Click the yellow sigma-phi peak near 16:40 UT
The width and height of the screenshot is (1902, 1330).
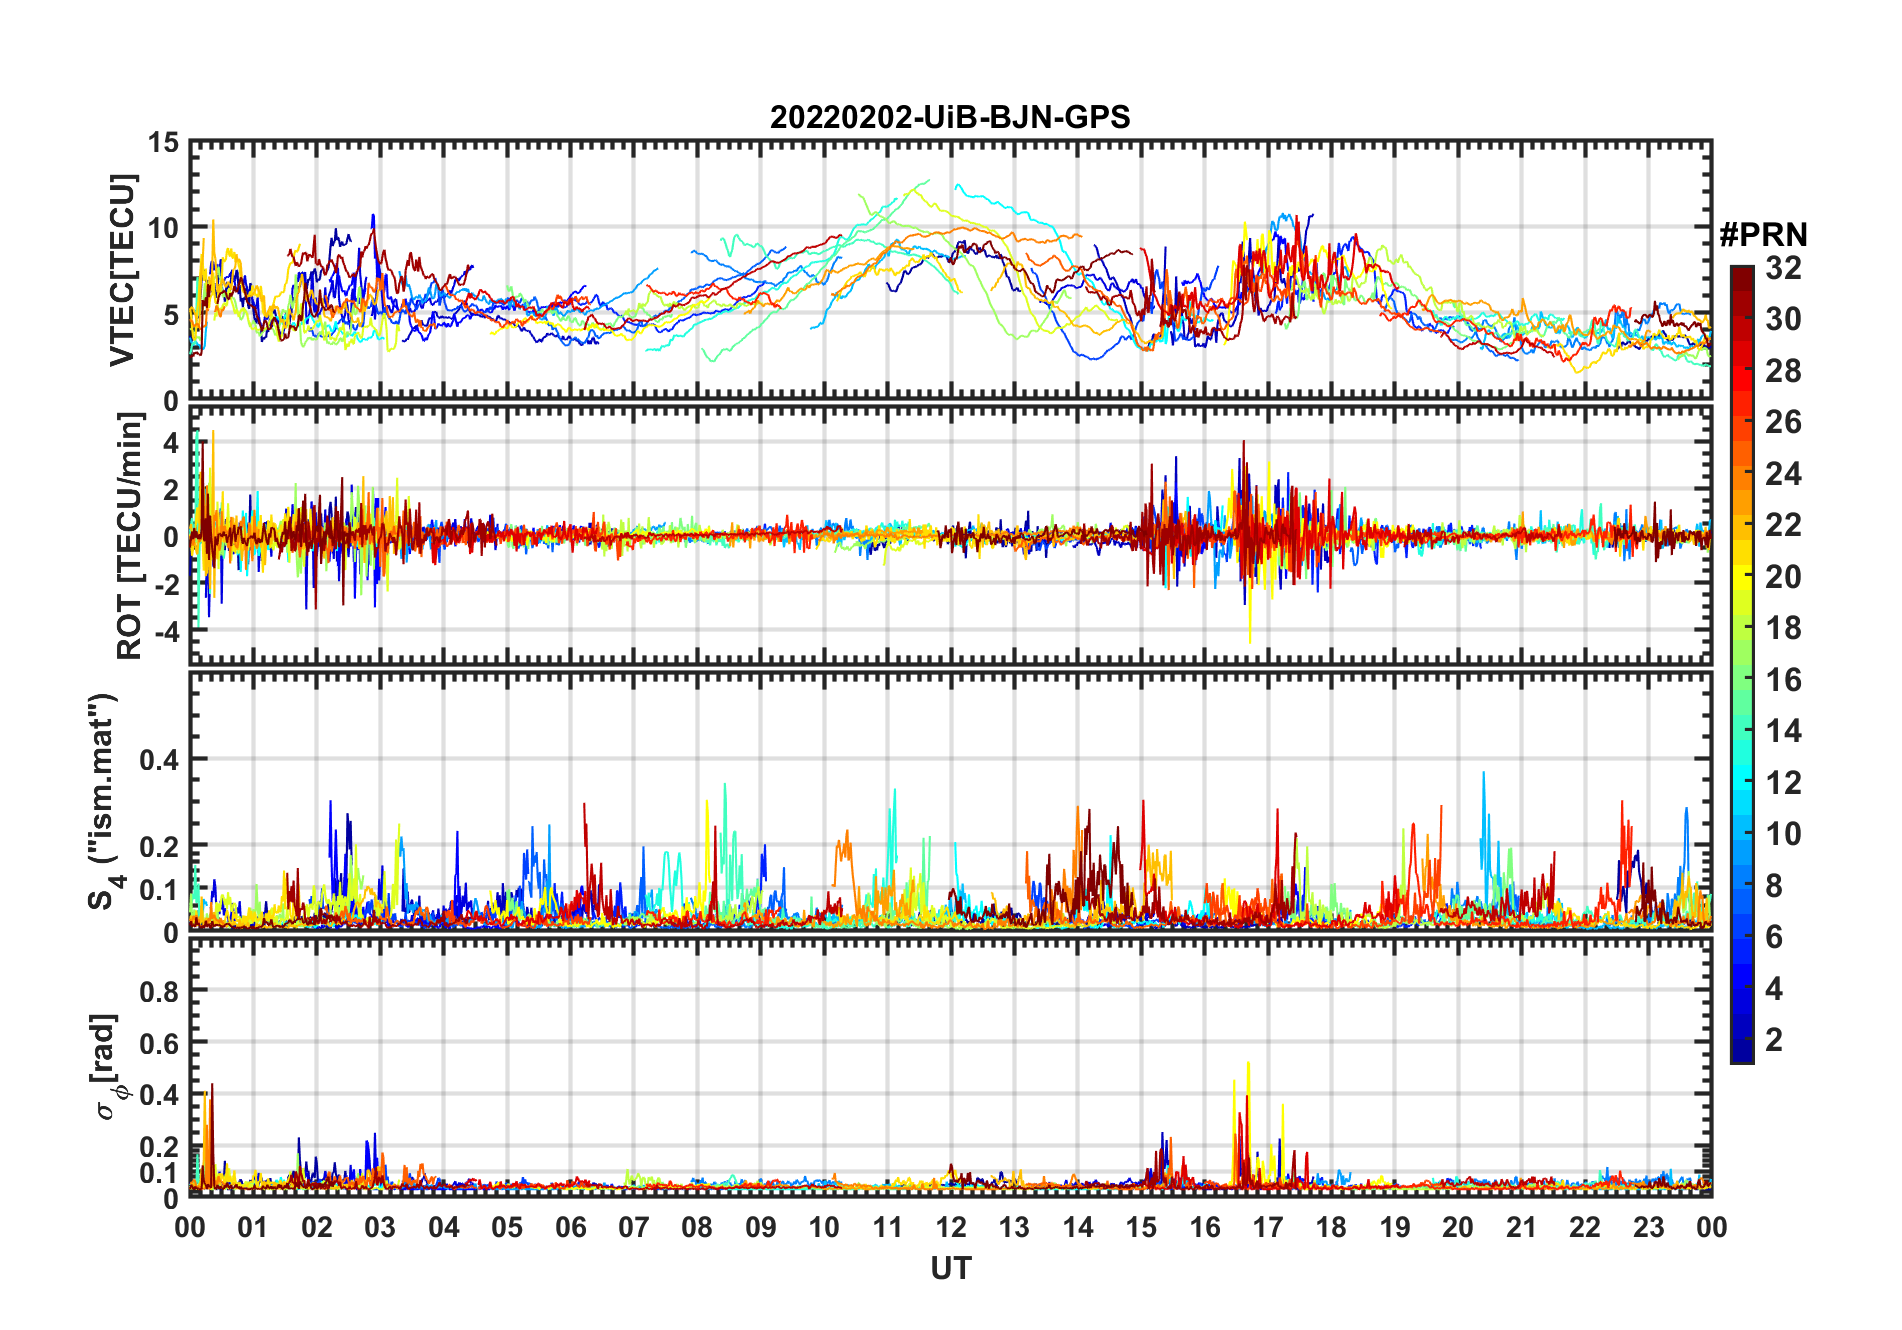[1248, 1064]
